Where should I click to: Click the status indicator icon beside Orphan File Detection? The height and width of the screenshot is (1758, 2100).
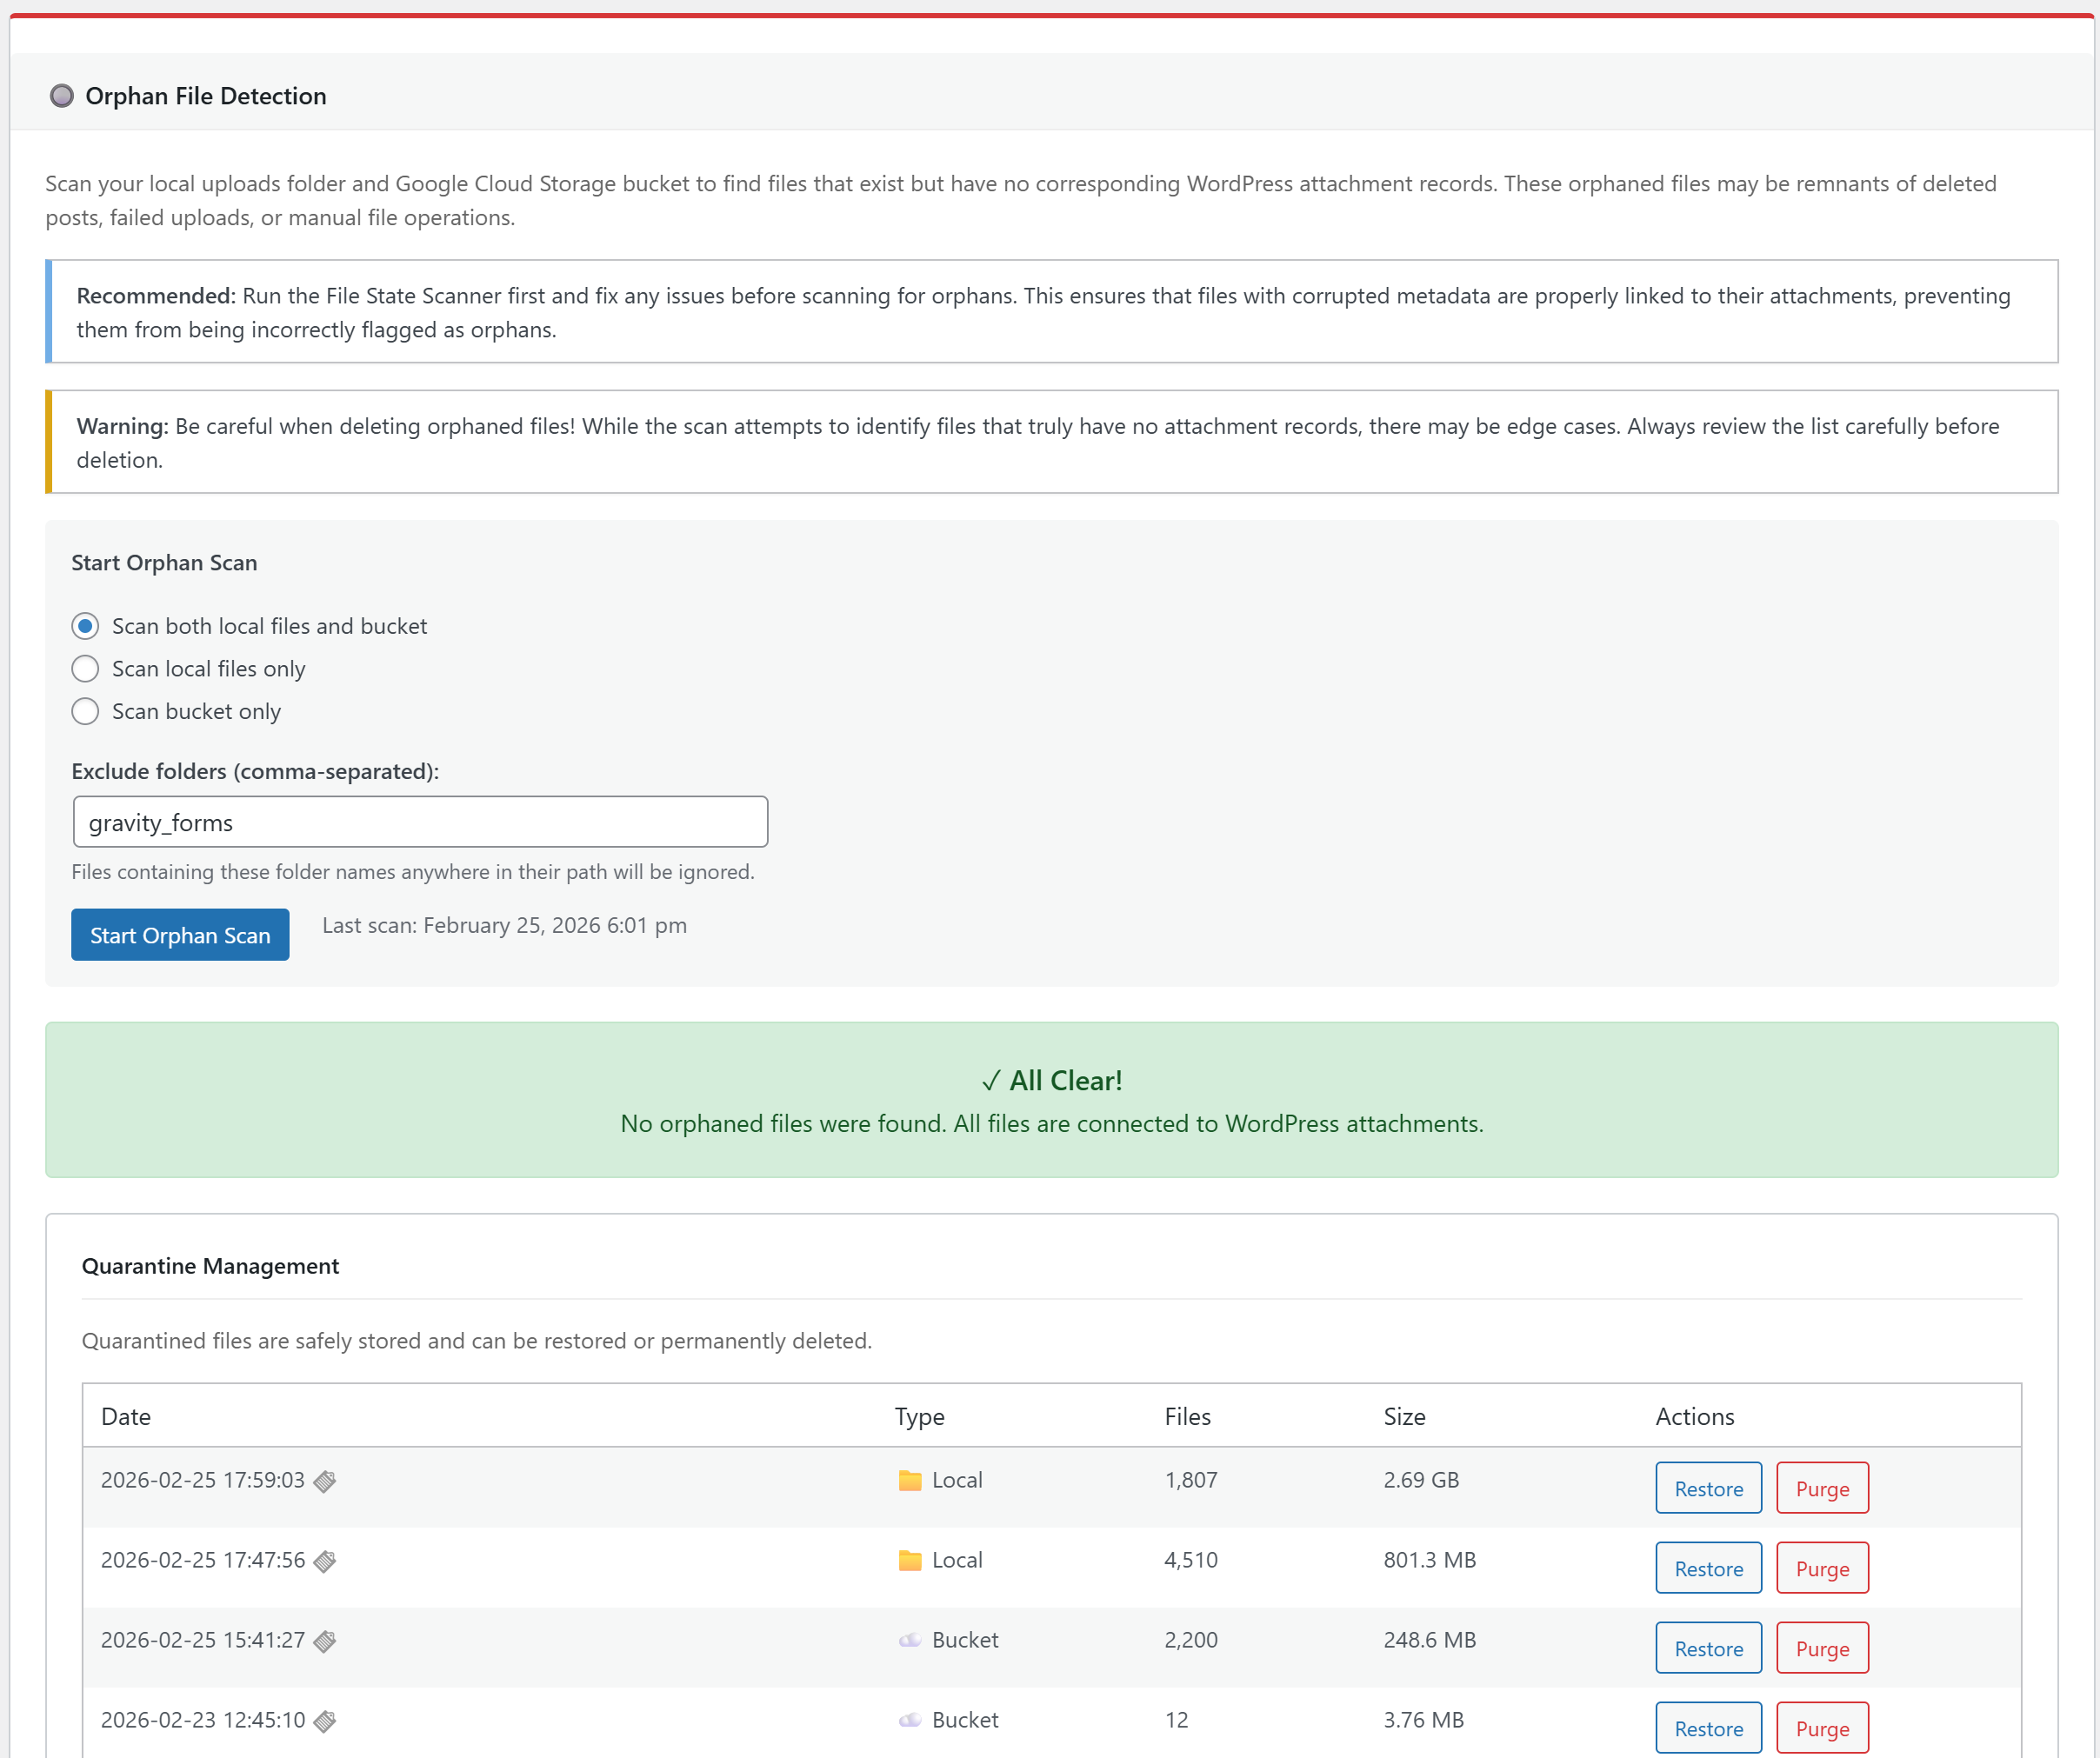pos(62,96)
